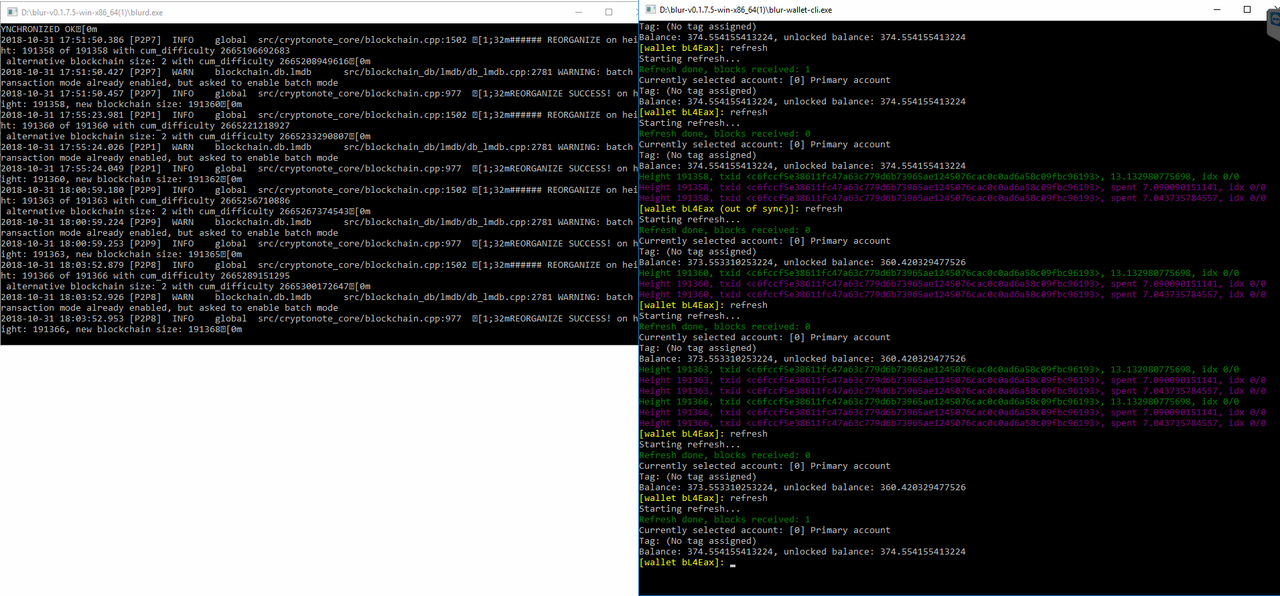The width and height of the screenshot is (1280, 596).
Task: Select the 18:03:52.926 [P2P8] WARN log line
Action: click(x=317, y=297)
